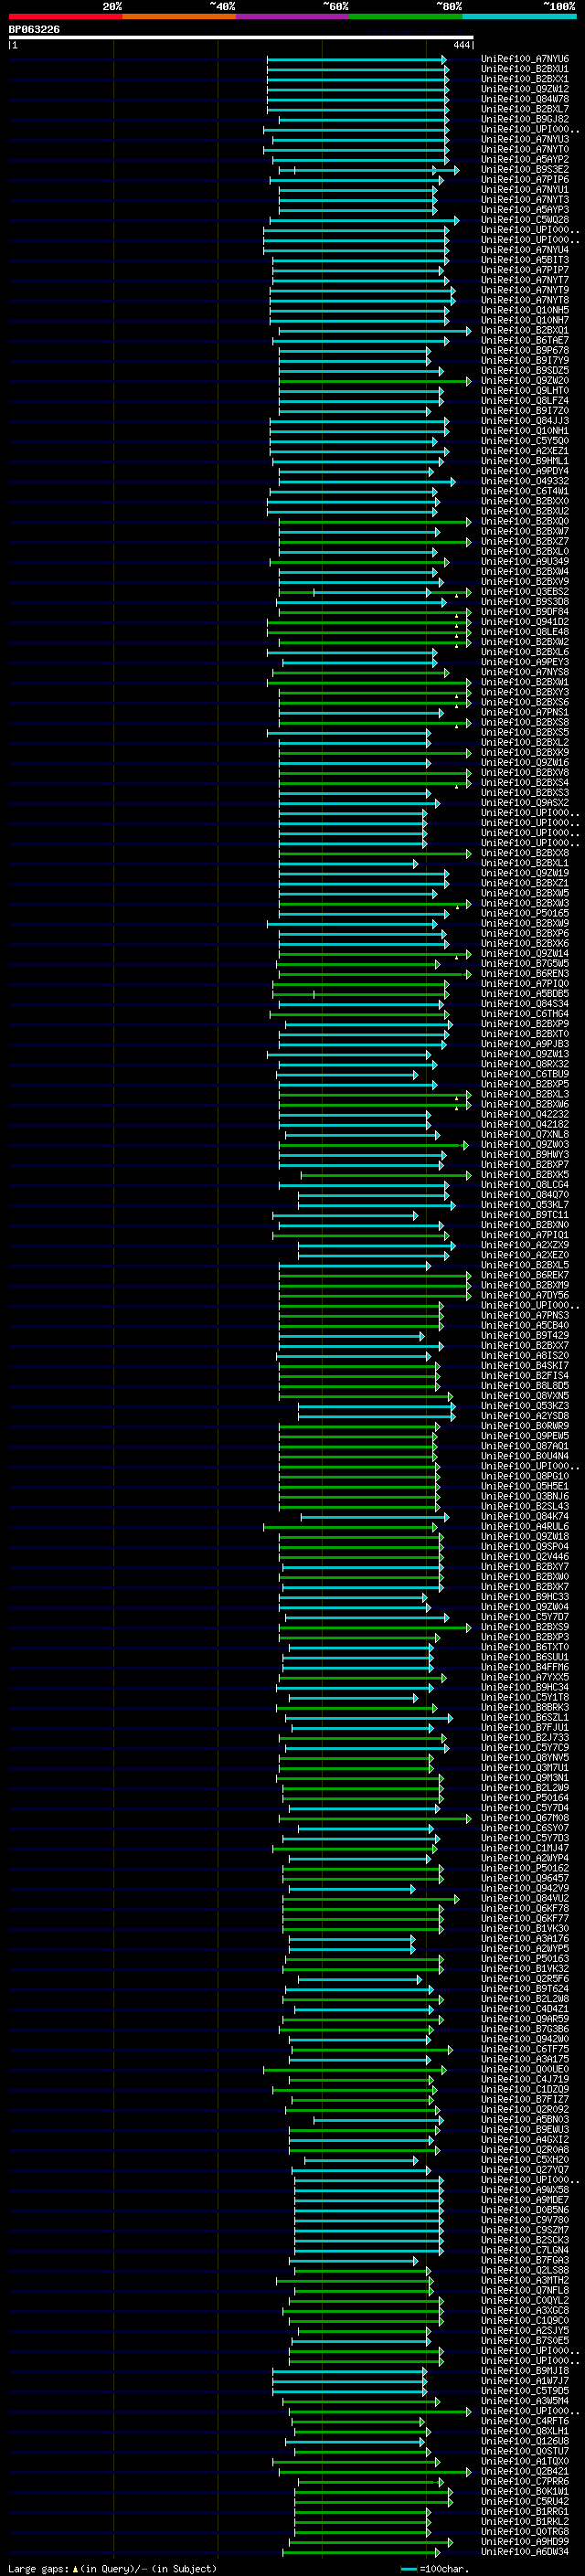Select the UniRef100_A5AYP2 label
This screenshot has height=2576, width=585.
[x=524, y=159]
